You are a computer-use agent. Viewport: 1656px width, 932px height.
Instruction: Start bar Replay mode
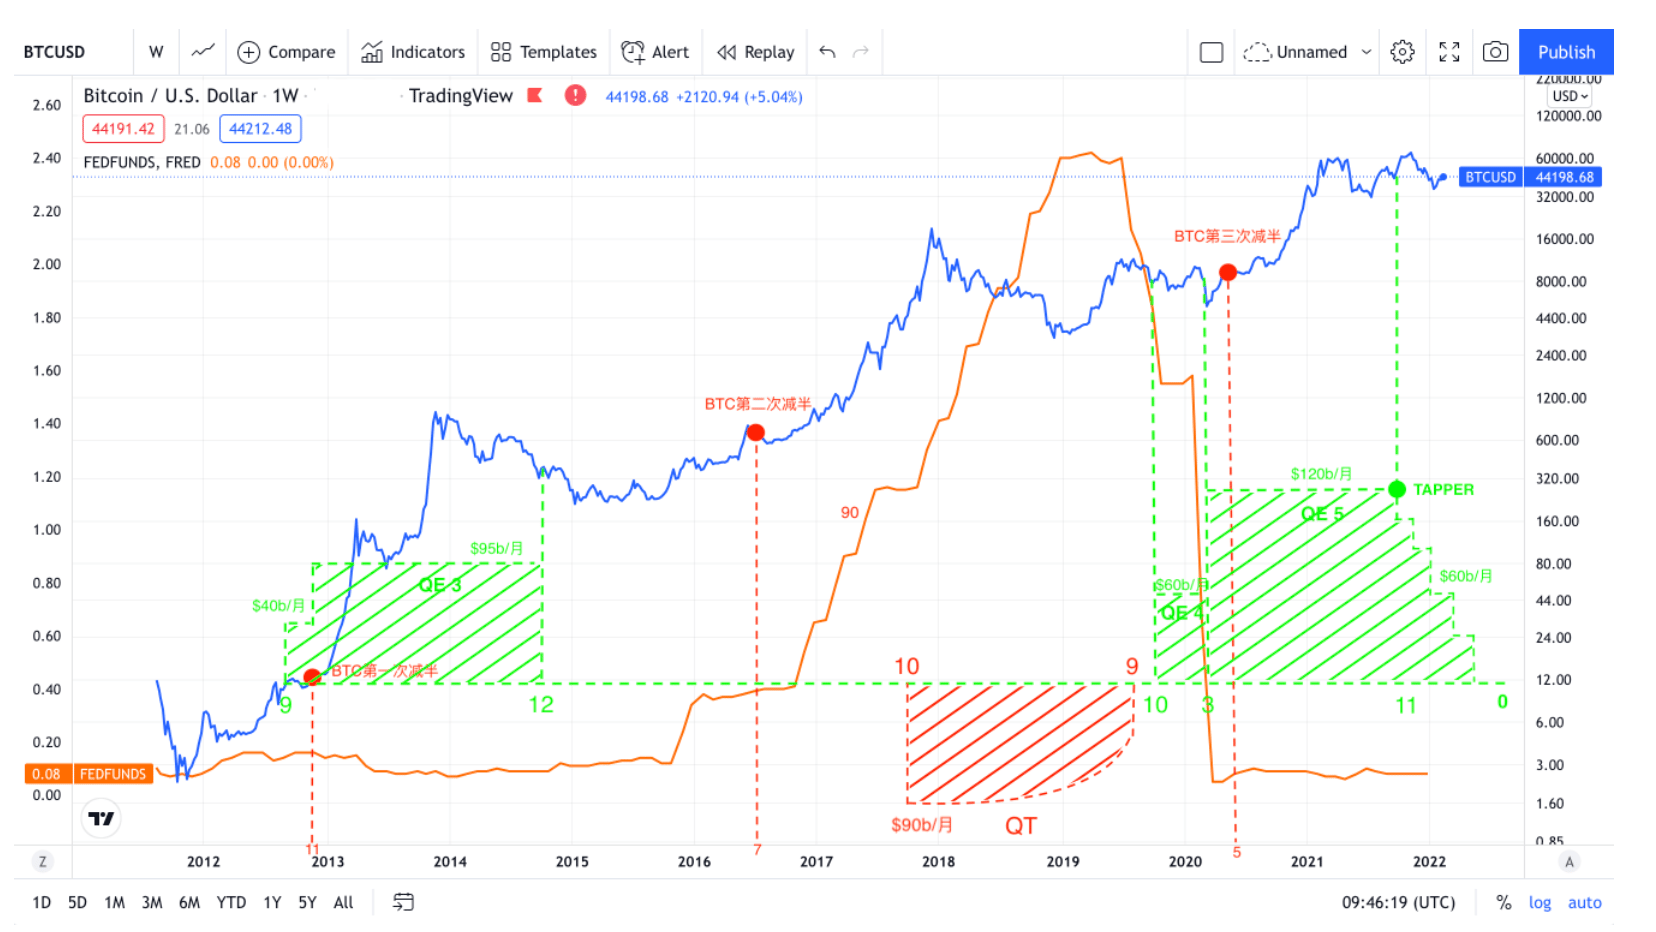(755, 52)
